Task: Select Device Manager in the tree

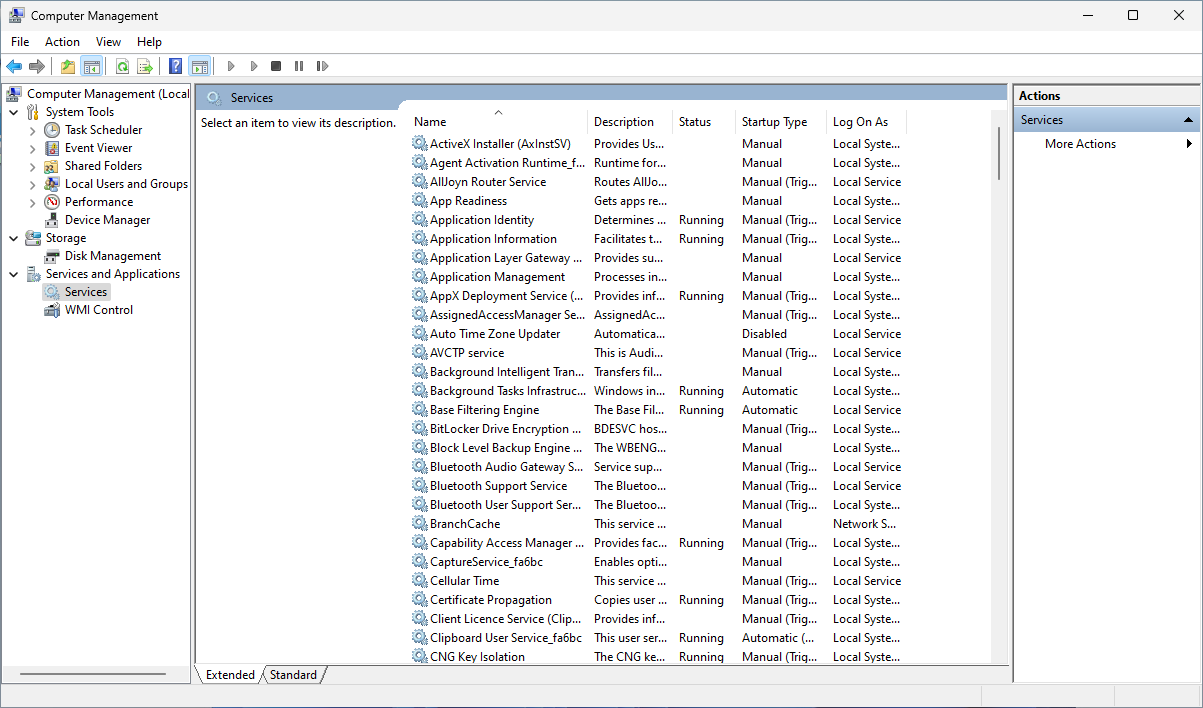Action: pyautogui.click(x=107, y=220)
